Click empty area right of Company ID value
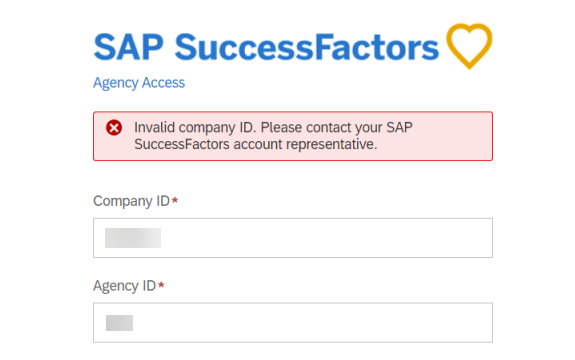Screen dimensions: 575x360 pos(326,238)
